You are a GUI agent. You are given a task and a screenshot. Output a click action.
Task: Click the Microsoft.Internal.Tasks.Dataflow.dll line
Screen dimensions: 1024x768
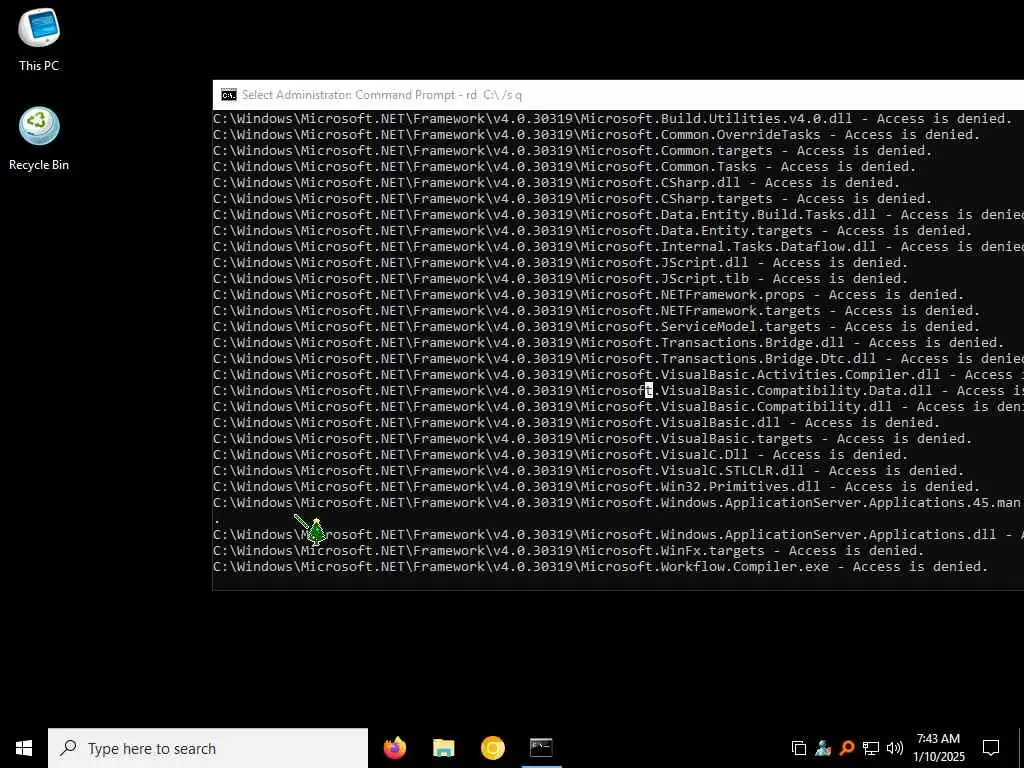[x=618, y=247]
